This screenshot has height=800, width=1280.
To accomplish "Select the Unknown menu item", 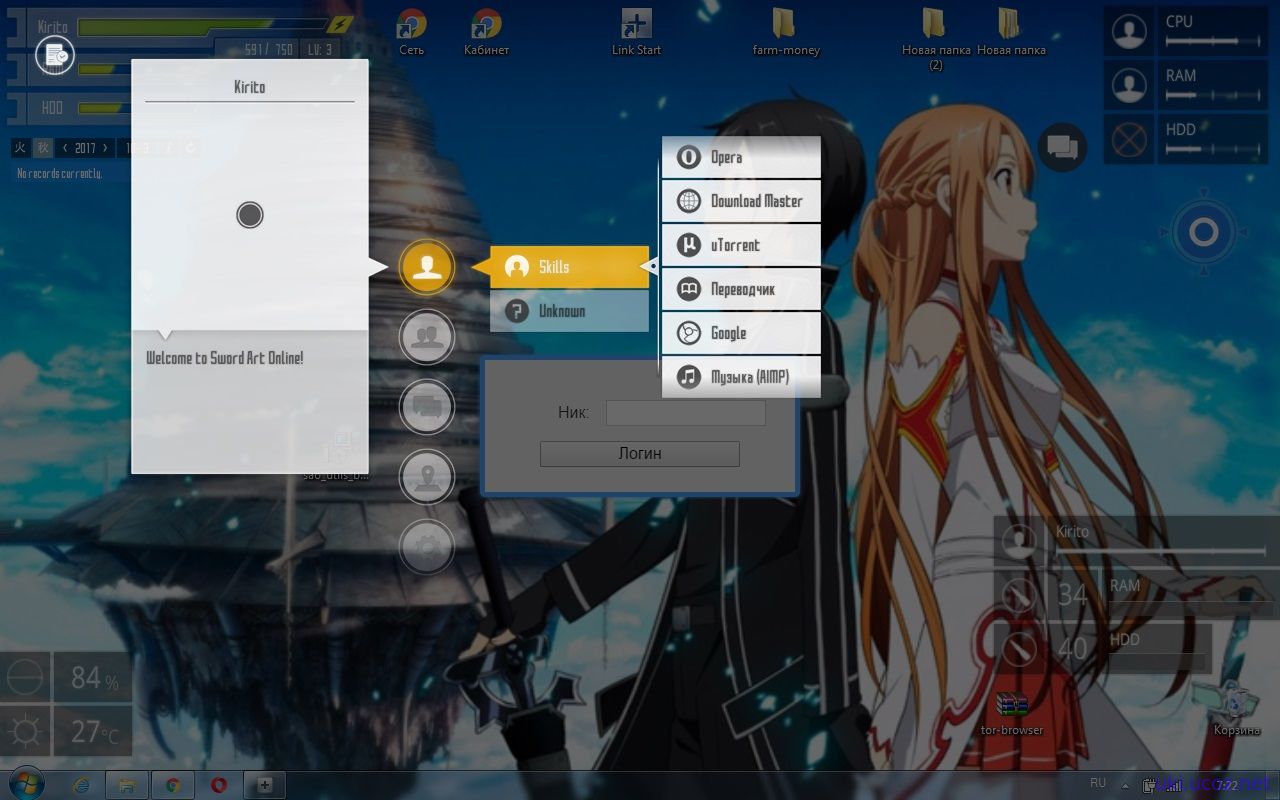I will 569,311.
